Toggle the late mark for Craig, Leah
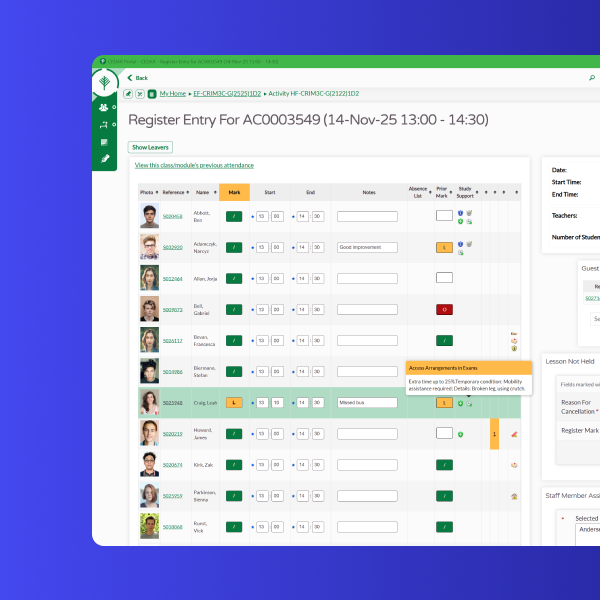The height and width of the screenshot is (600, 600). 234,403
